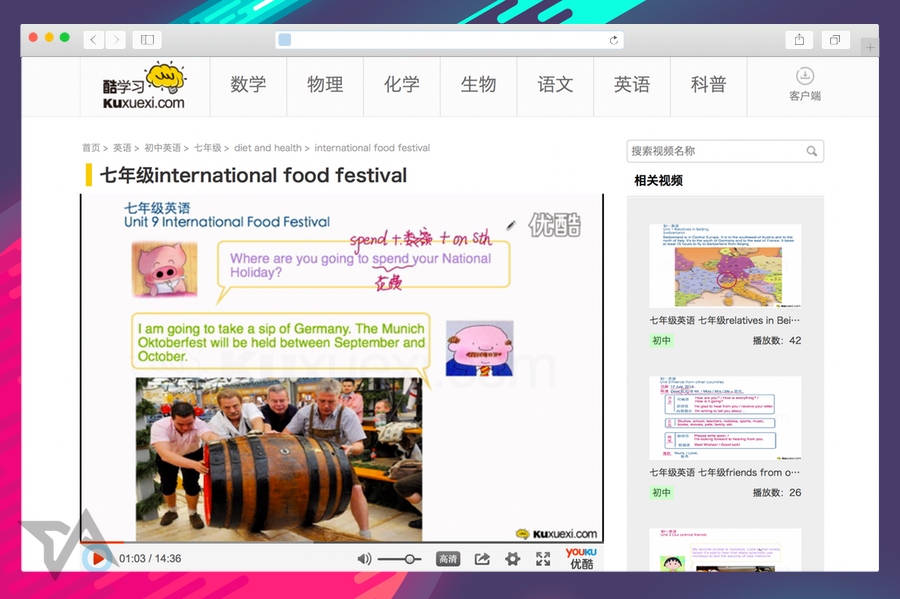The height and width of the screenshot is (599, 900).
Task: Click the 相关视频 heading
Action: pyautogui.click(x=658, y=181)
